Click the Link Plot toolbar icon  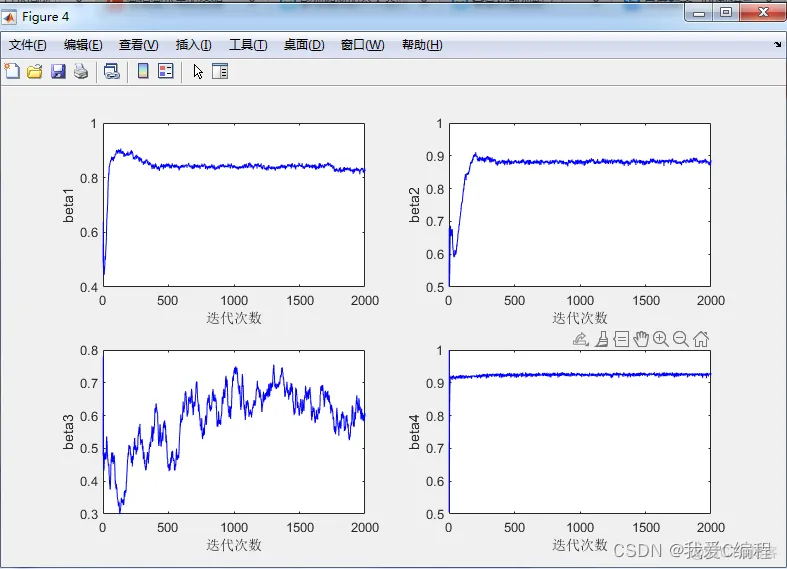(x=111, y=71)
